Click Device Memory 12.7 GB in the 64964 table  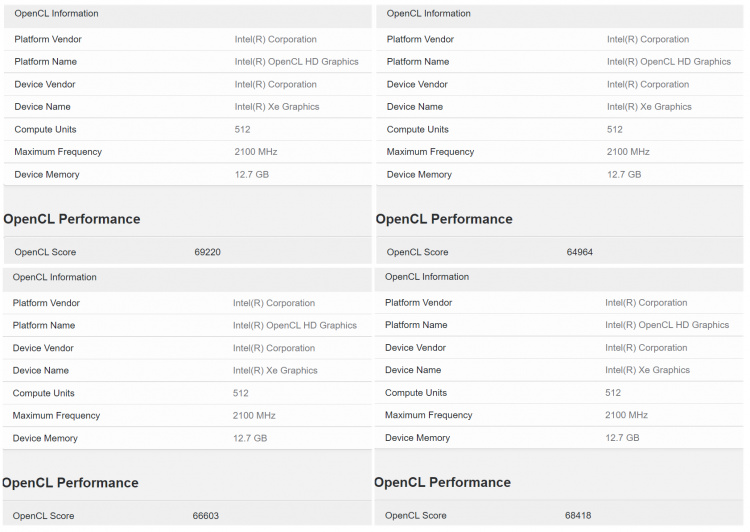(623, 175)
